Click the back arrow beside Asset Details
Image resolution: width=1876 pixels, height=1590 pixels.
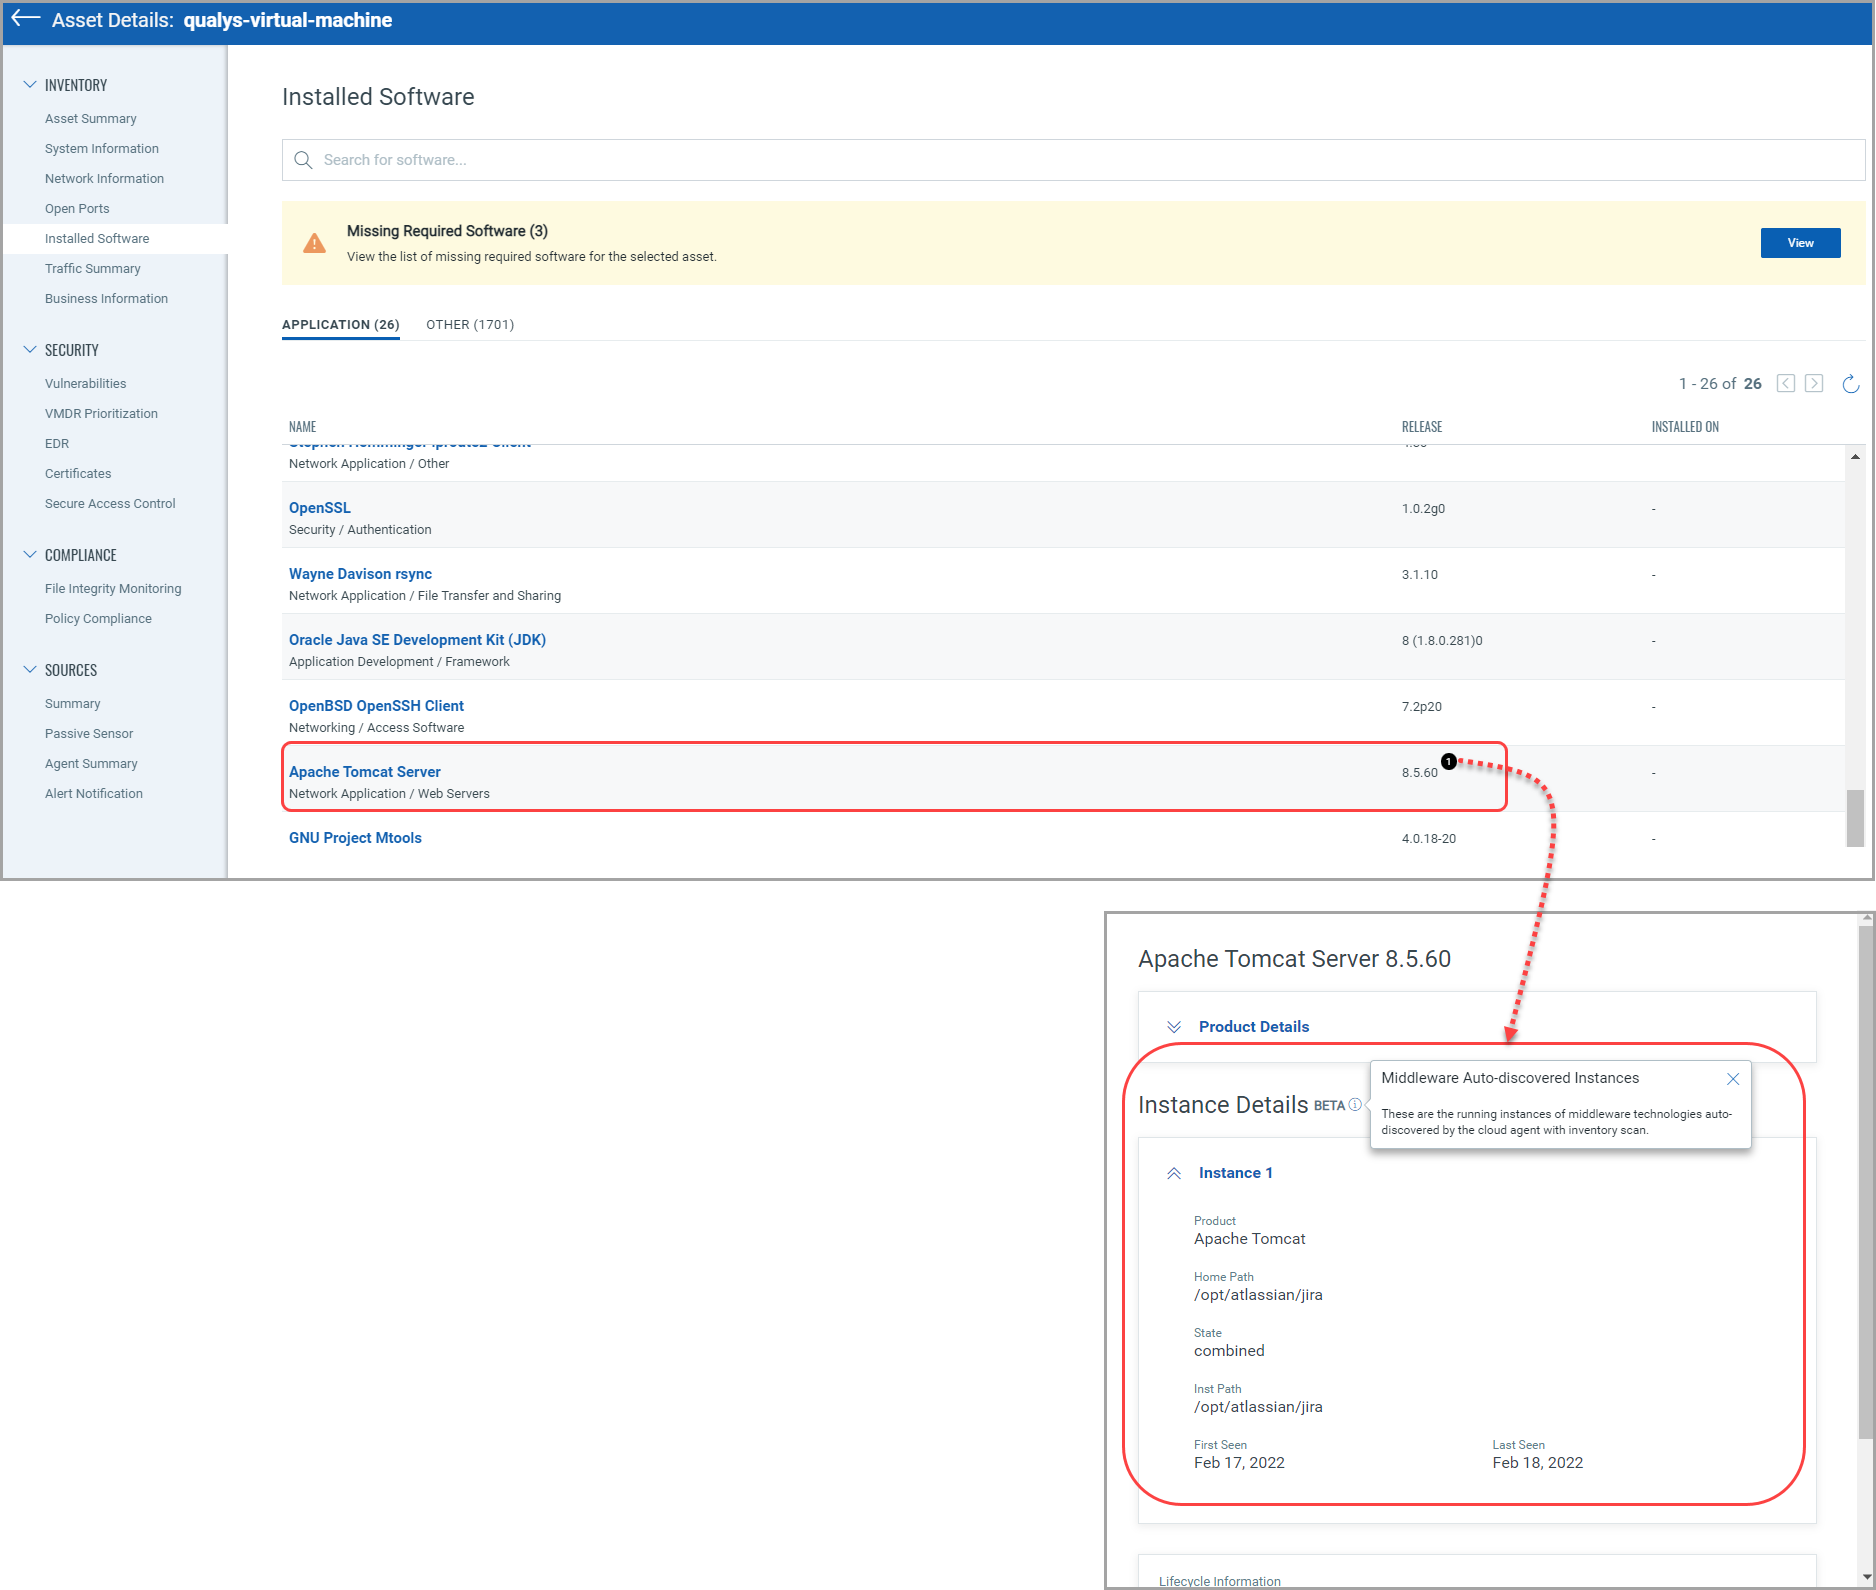pyautogui.click(x=26, y=19)
